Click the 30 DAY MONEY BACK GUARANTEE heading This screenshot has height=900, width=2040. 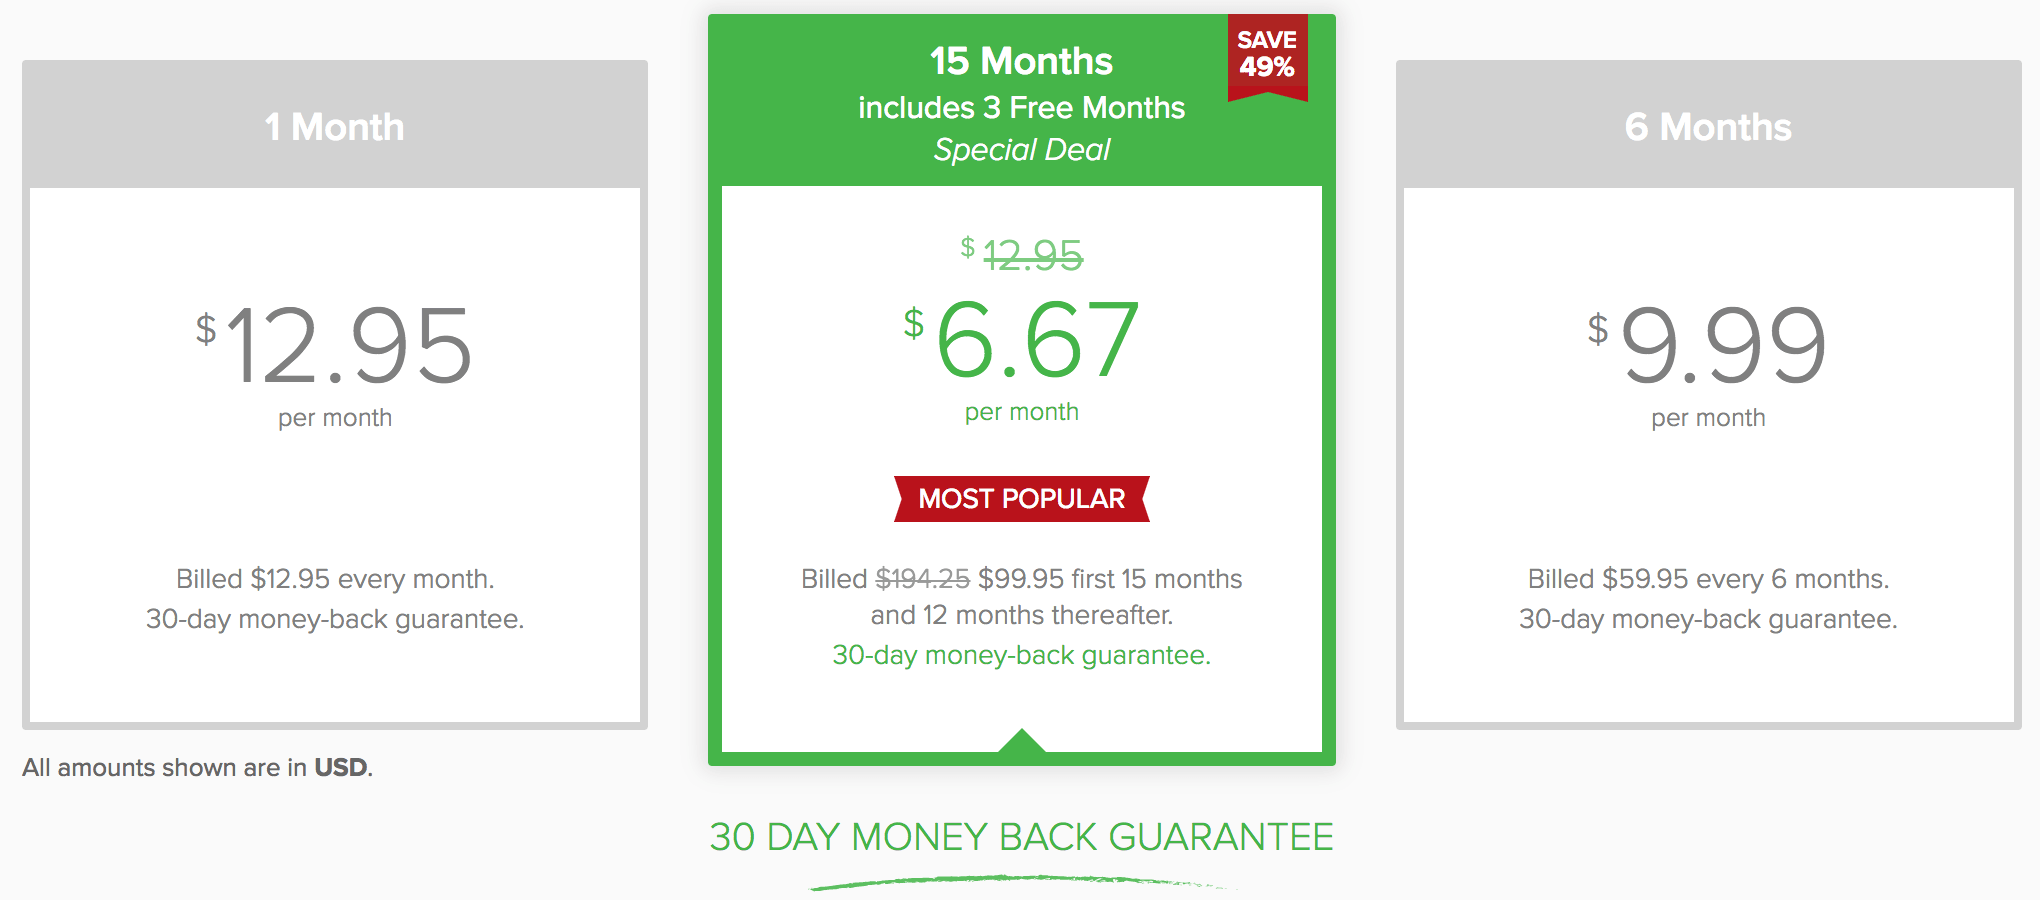click(1022, 837)
